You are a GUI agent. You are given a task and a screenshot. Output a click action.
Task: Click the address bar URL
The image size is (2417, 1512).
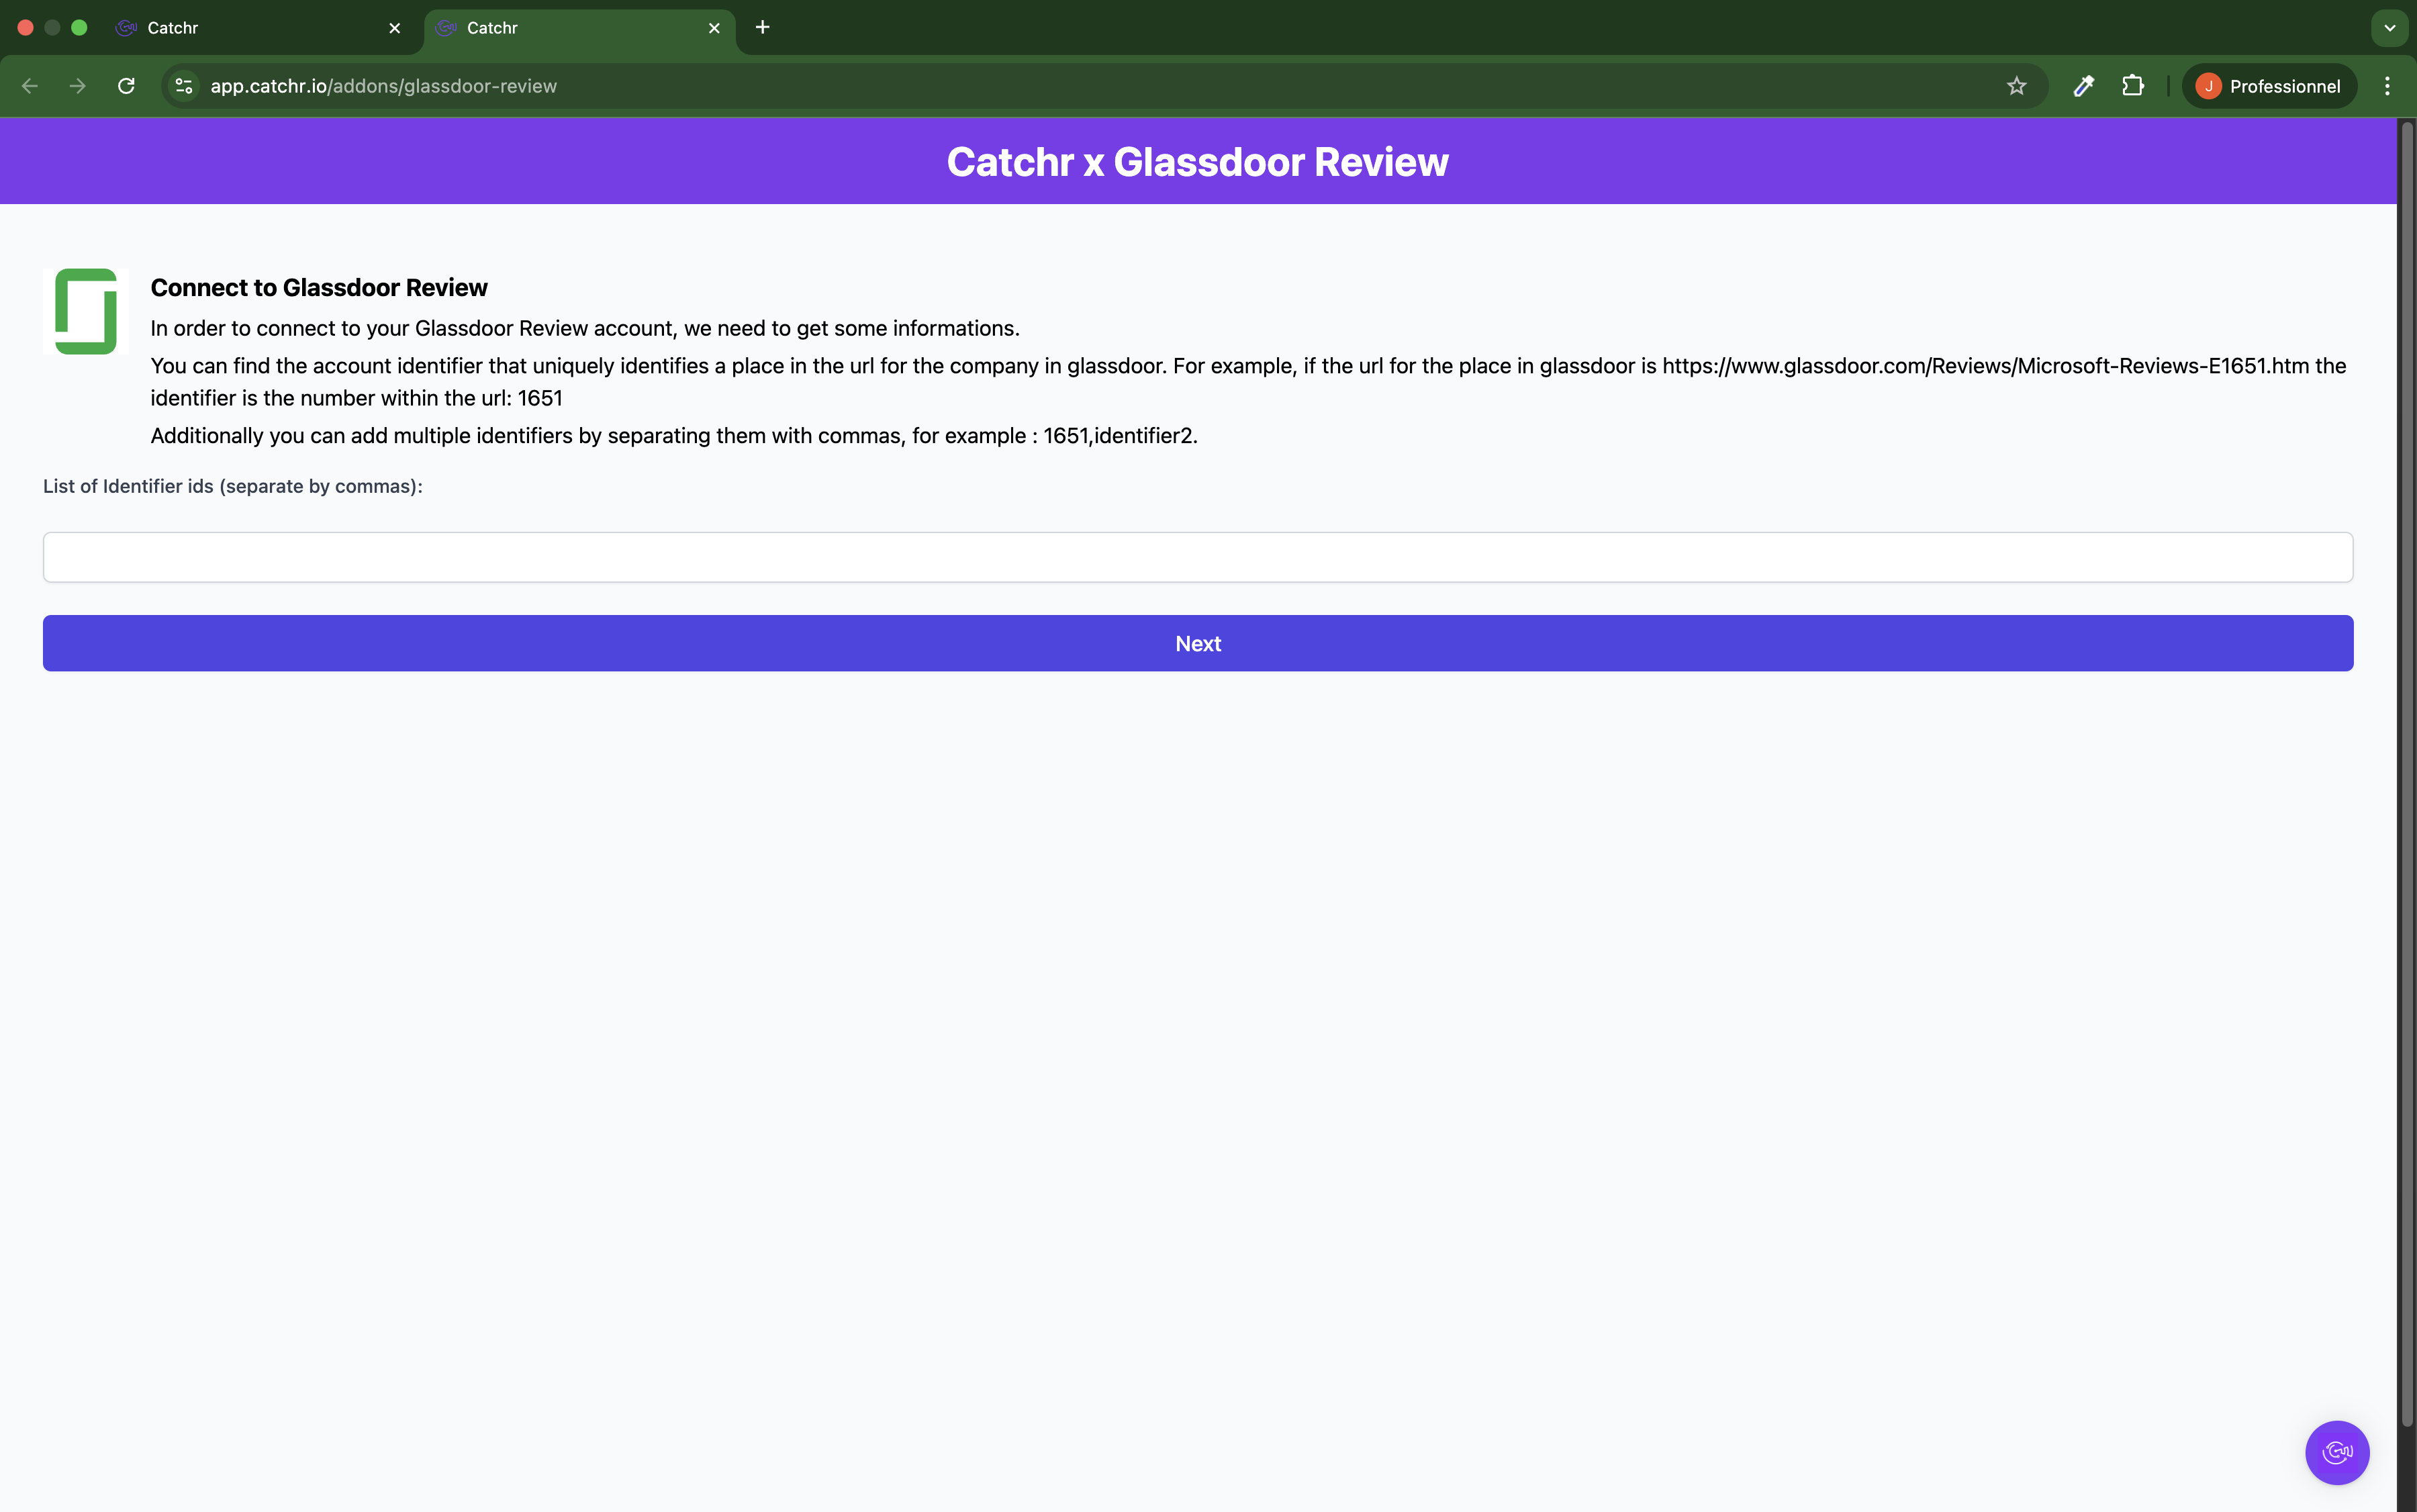(383, 86)
